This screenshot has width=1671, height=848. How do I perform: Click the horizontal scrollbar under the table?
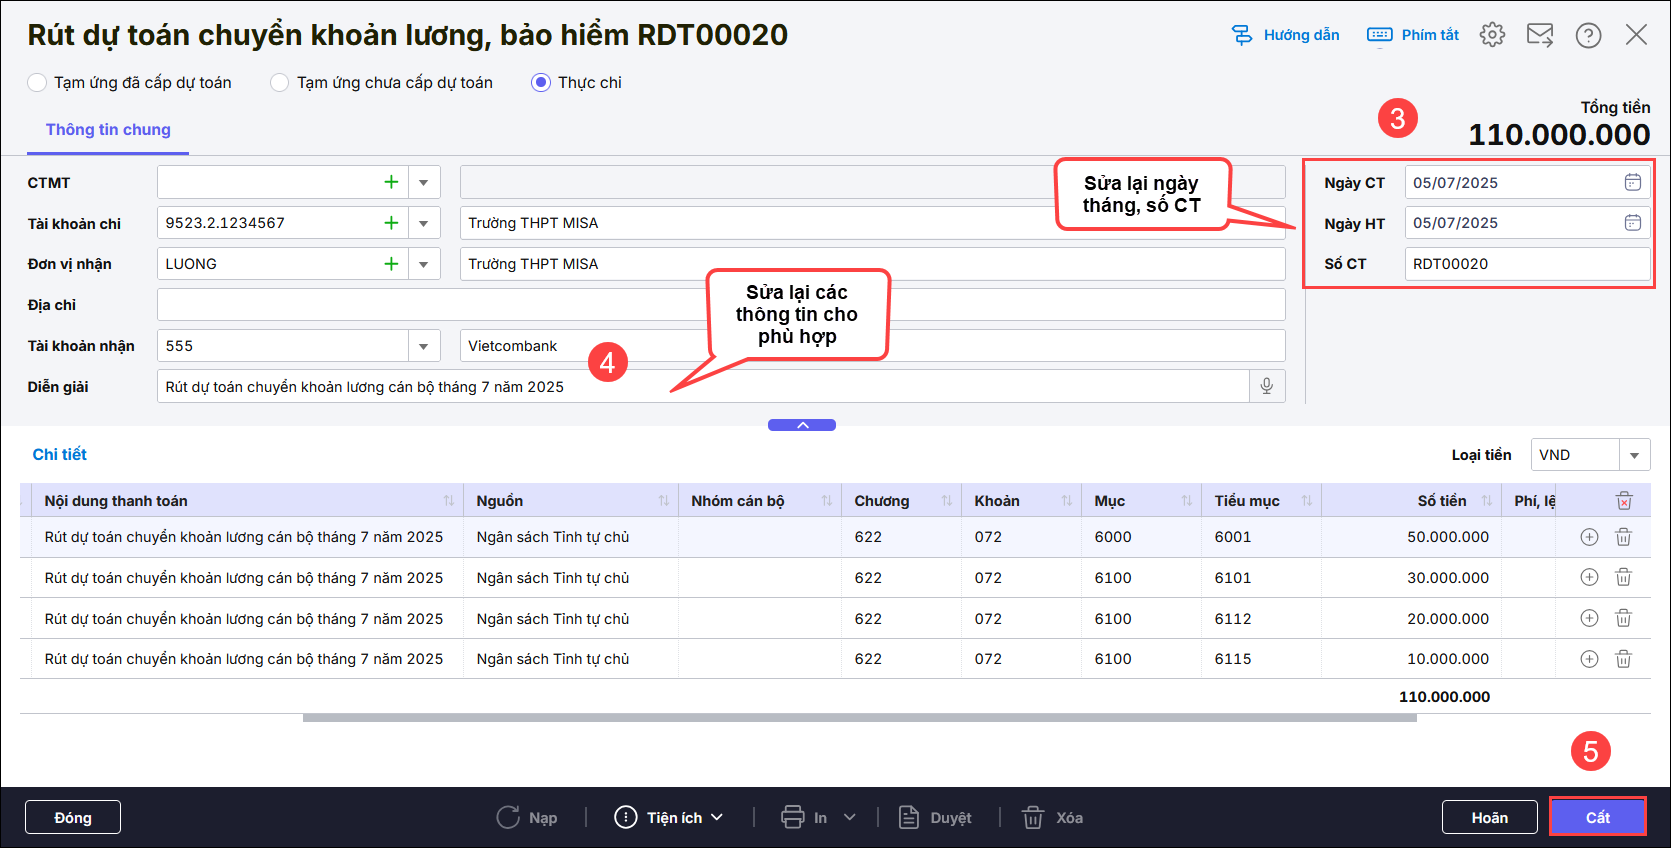859,717
